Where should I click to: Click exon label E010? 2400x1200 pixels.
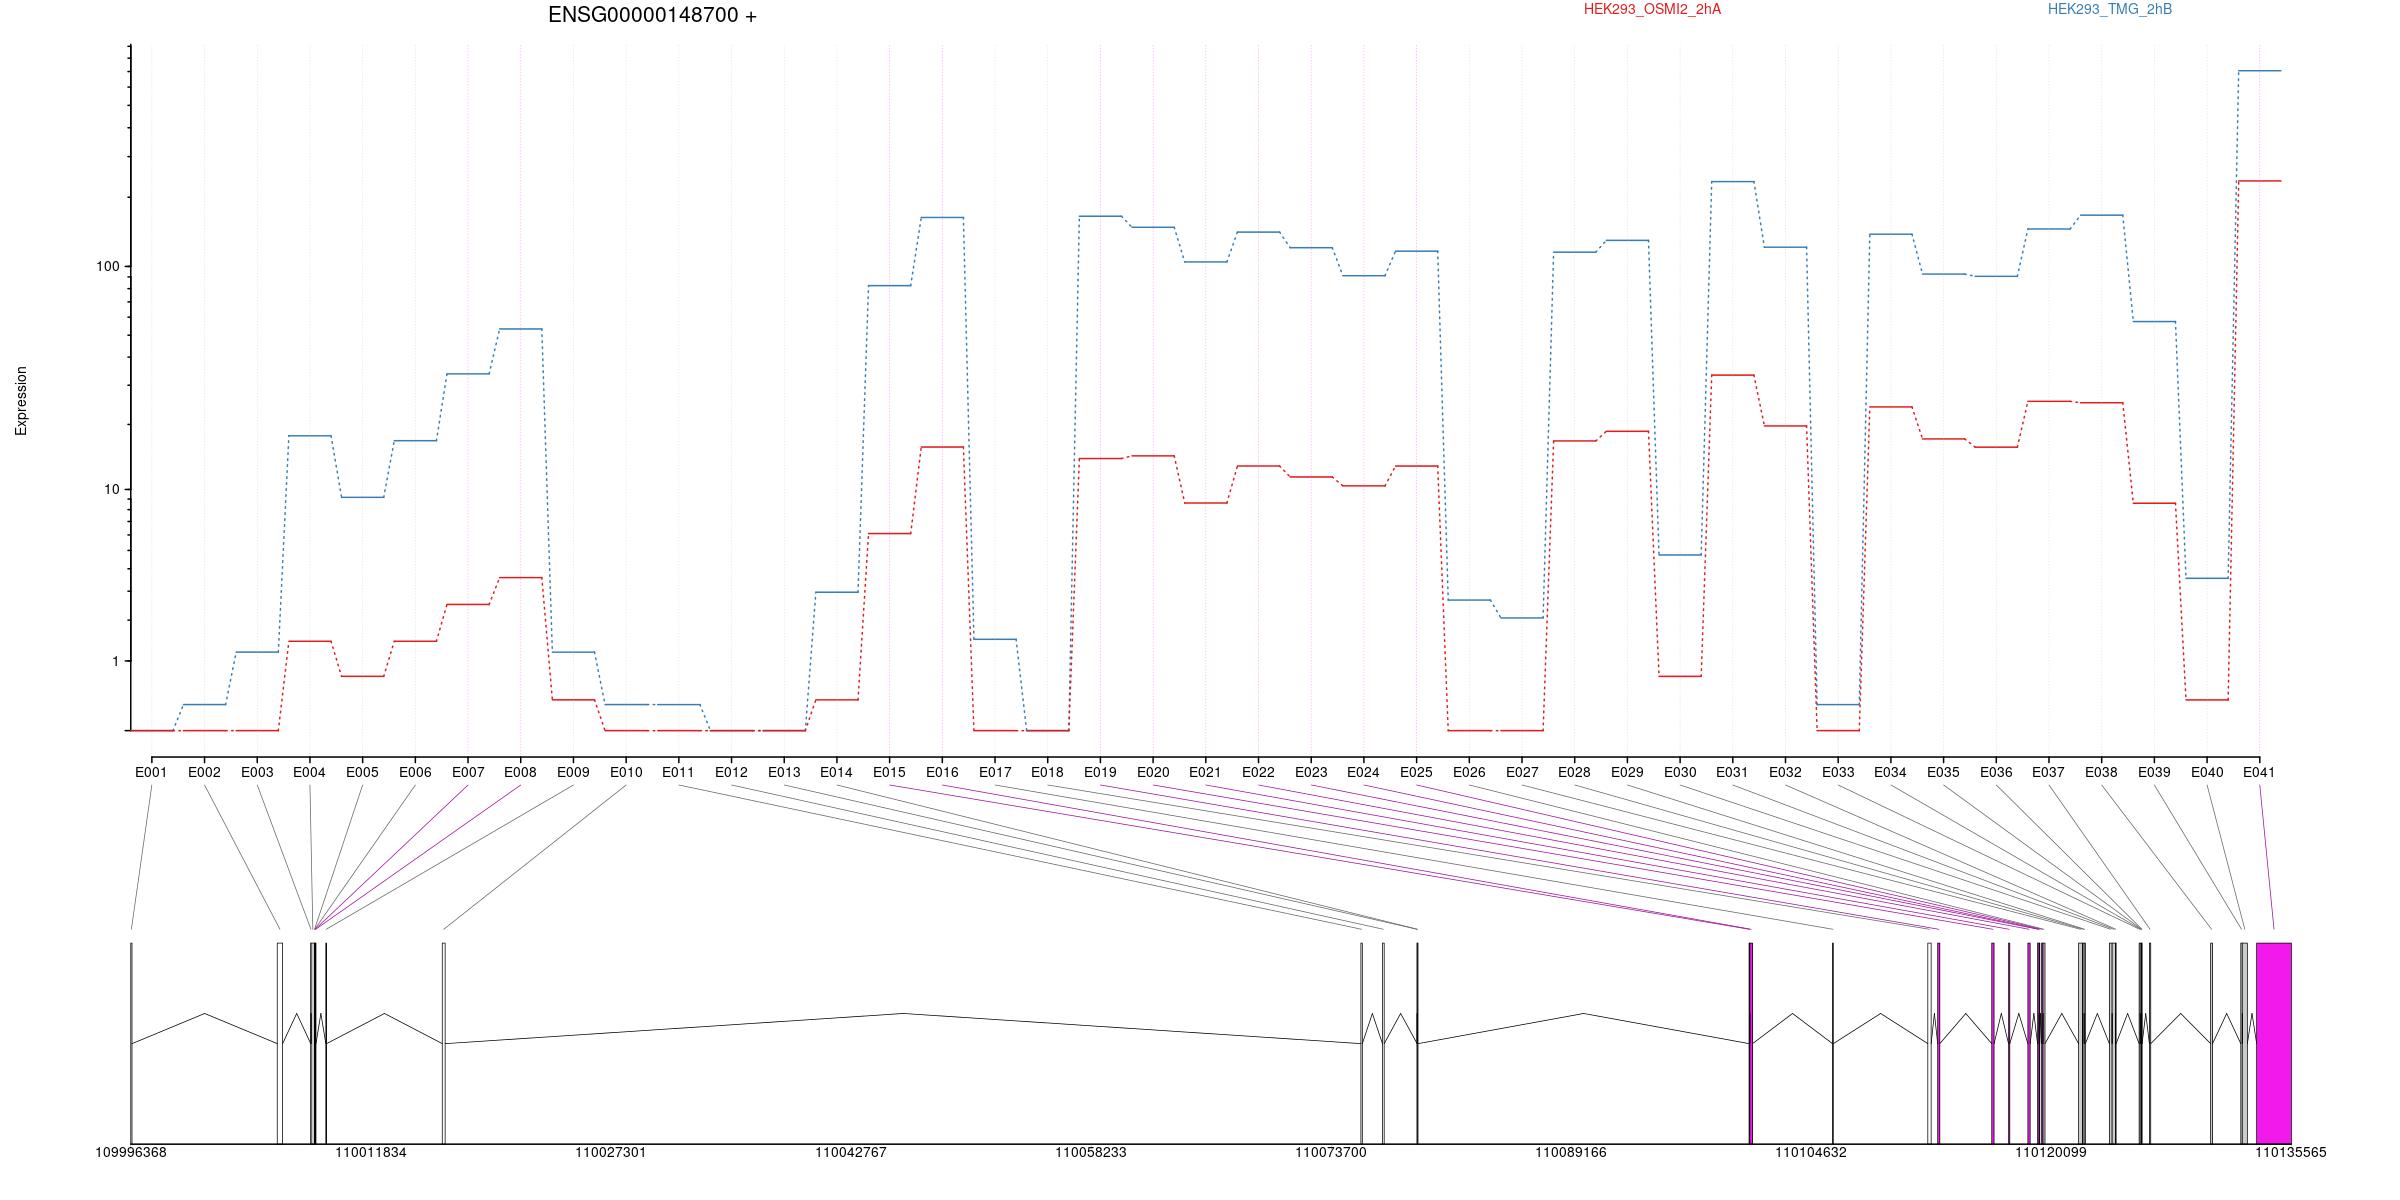(626, 772)
